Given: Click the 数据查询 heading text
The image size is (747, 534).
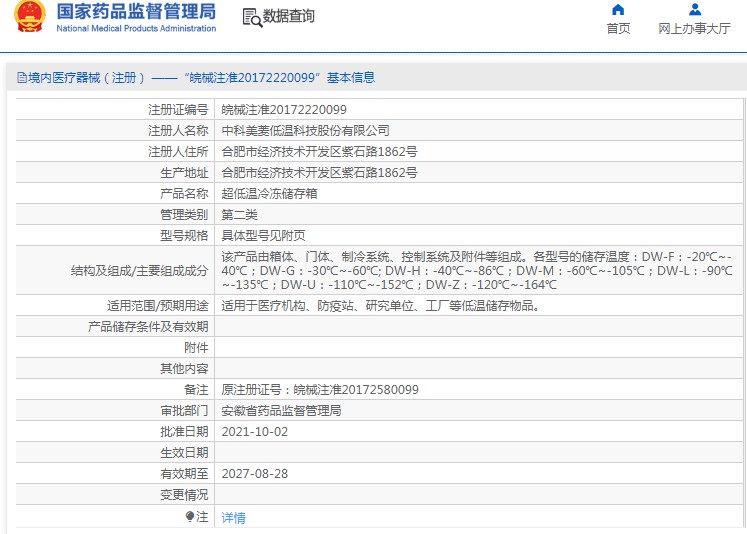Looking at the screenshot, I should (x=288, y=16).
